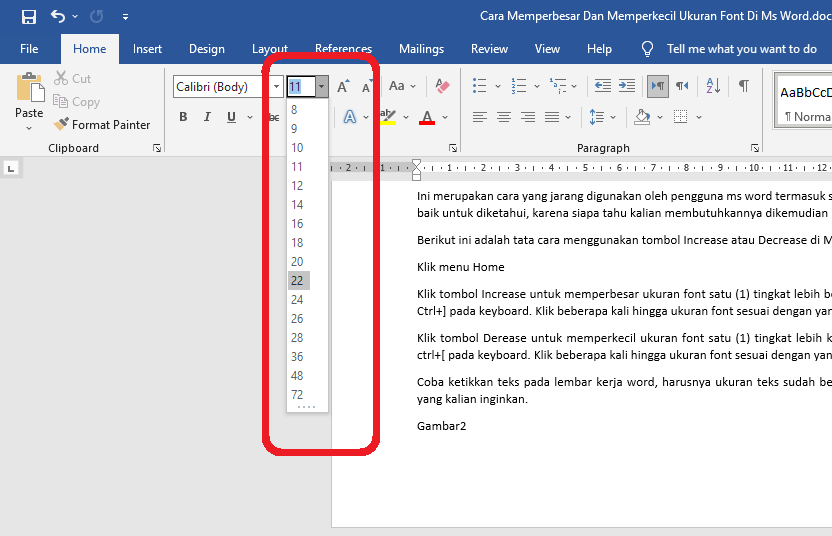The image size is (832, 536).
Task: Click the Undo arrow icon
Action: click(x=58, y=16)
